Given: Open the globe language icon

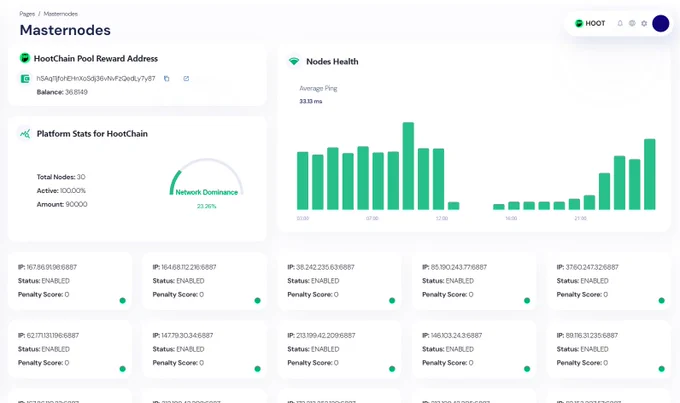Looking at the screenshot, I should (x=632, y=23).
